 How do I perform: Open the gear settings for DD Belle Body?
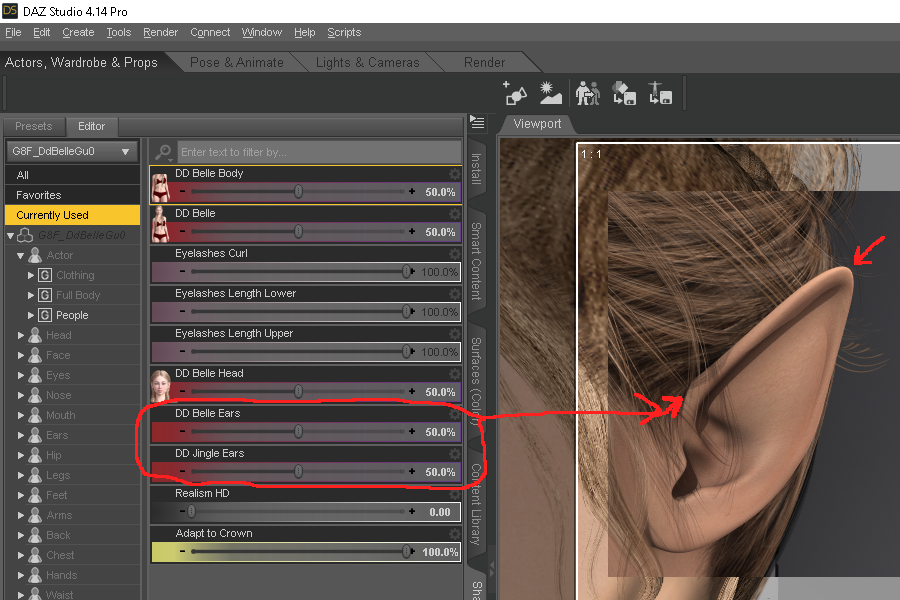coord(455,173)
